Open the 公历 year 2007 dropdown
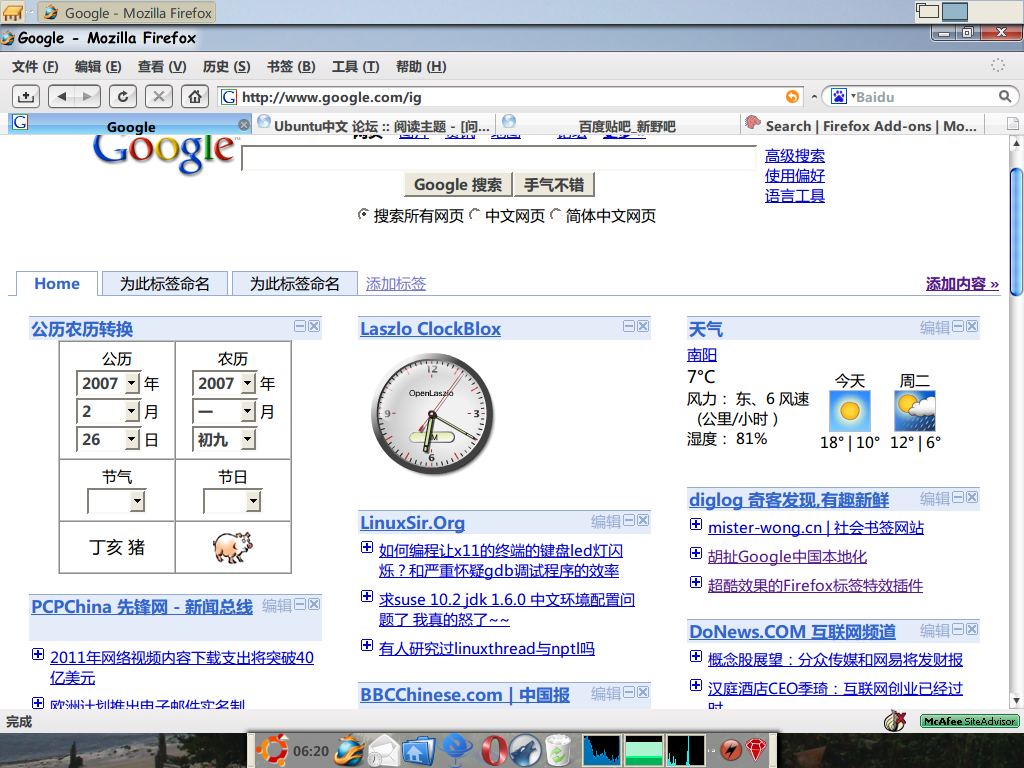This screenshot has height=768, width=1024. click(108, 383)
